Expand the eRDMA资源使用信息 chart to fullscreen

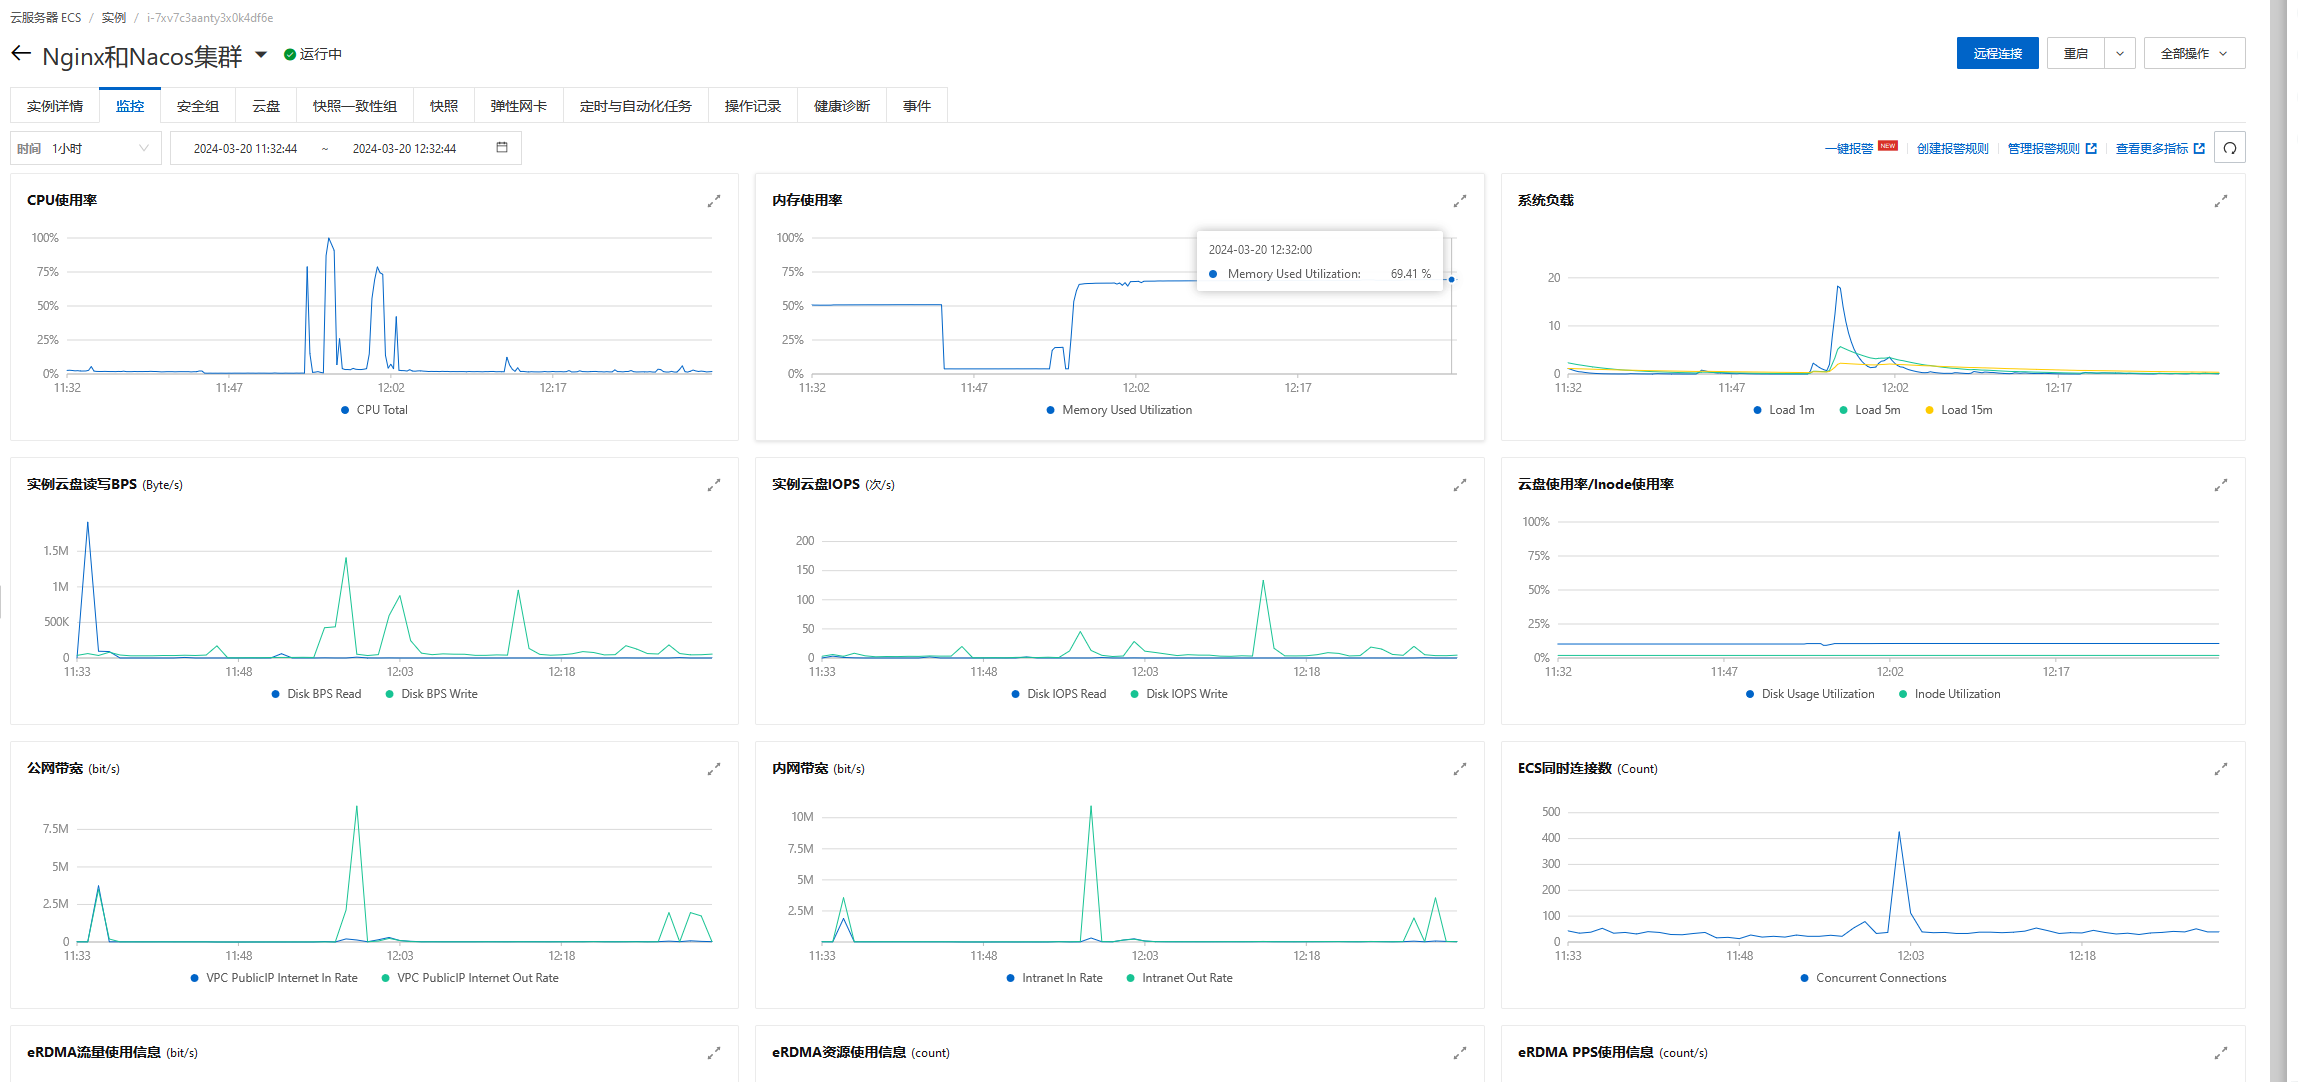coord(1460,1053)
